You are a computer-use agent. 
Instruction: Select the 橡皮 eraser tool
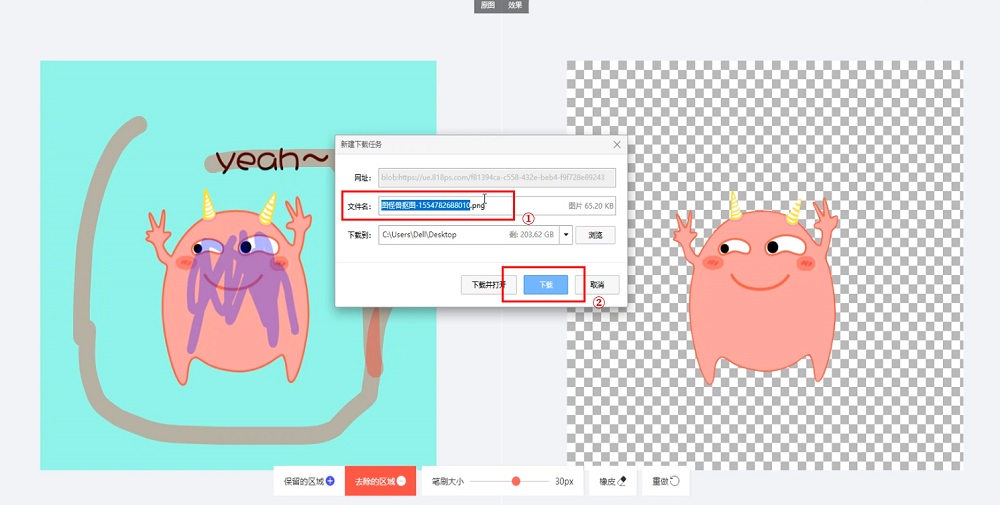[612, 481]
